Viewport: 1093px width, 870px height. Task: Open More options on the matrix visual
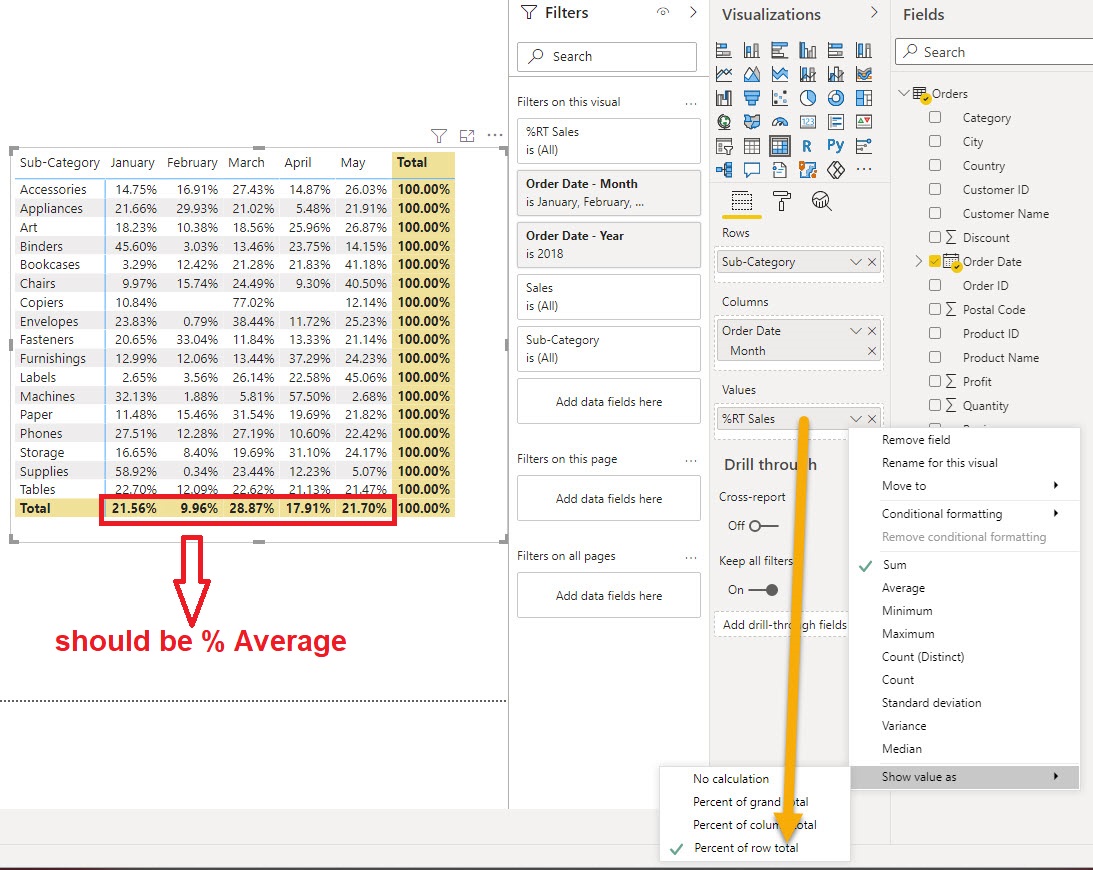pos(495,135)
